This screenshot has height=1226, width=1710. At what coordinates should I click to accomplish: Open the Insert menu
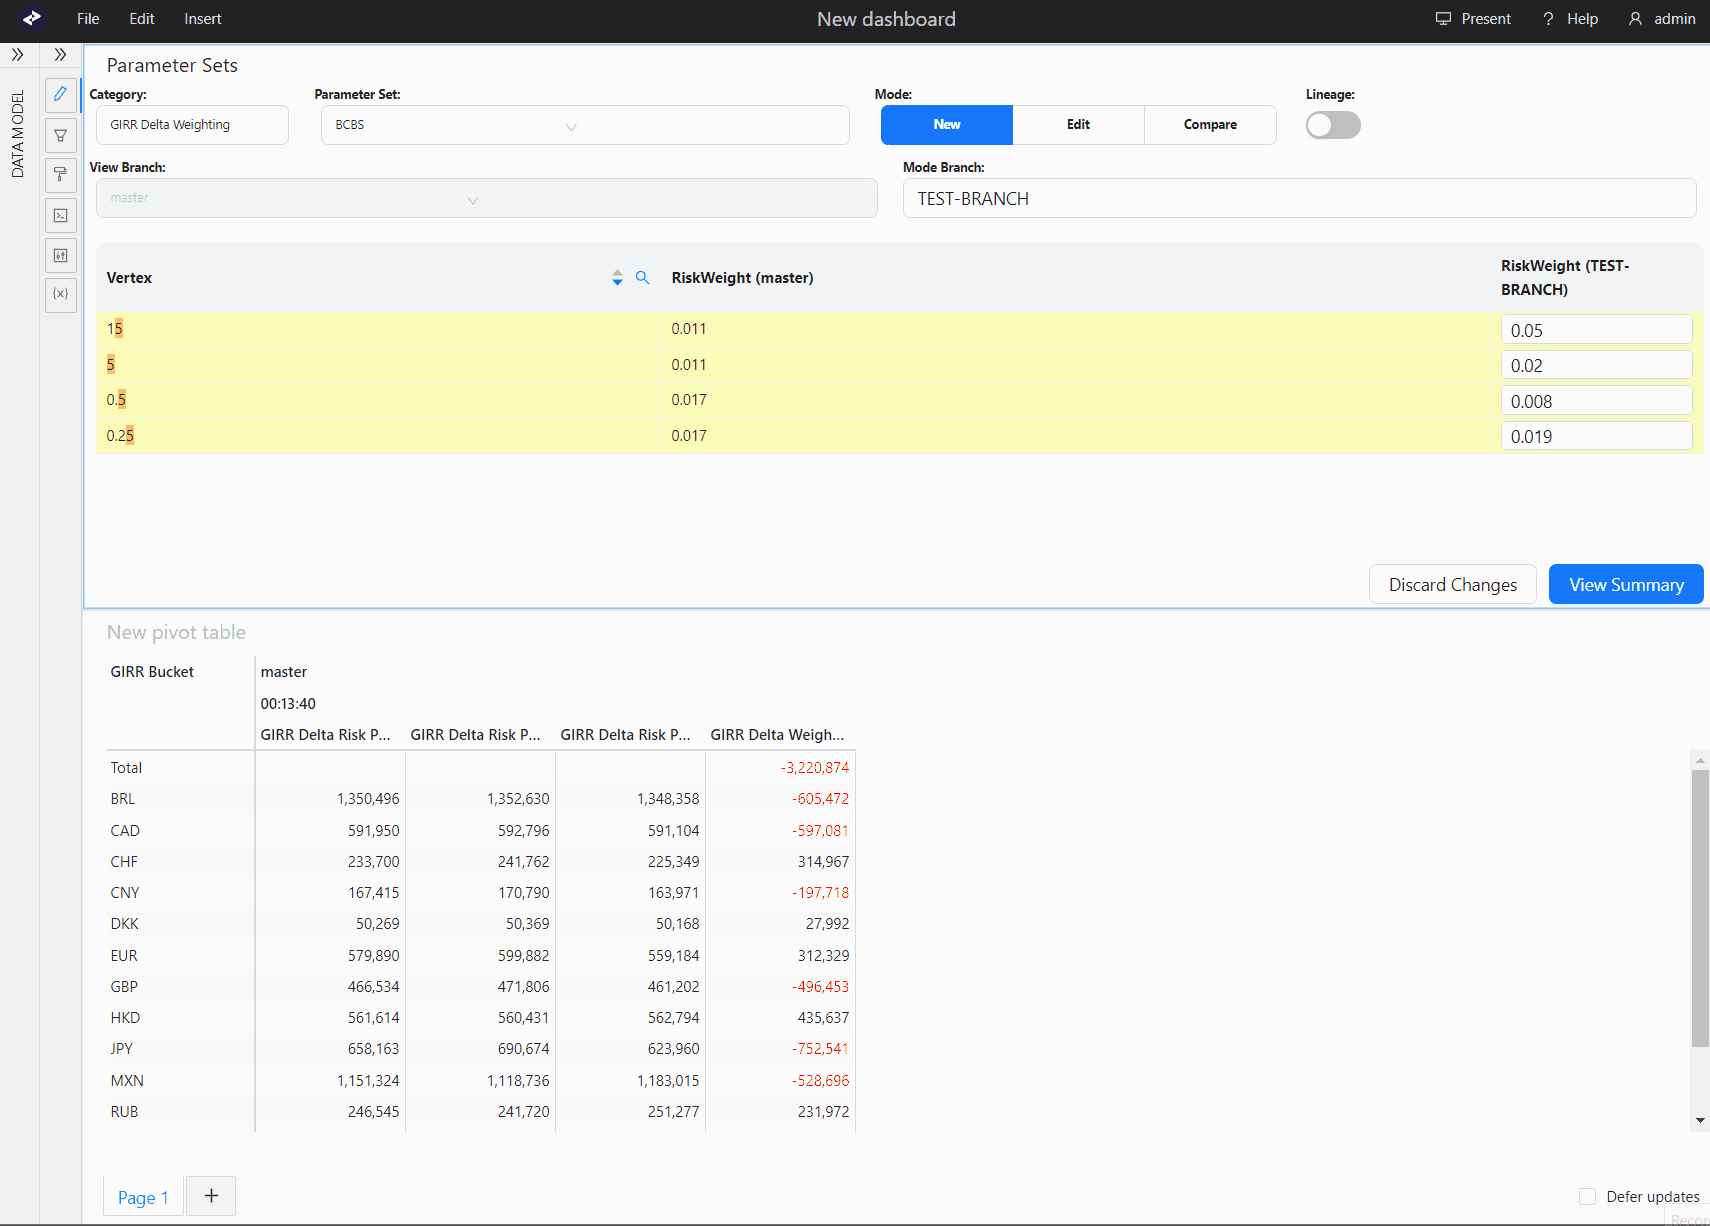(203, 19)
